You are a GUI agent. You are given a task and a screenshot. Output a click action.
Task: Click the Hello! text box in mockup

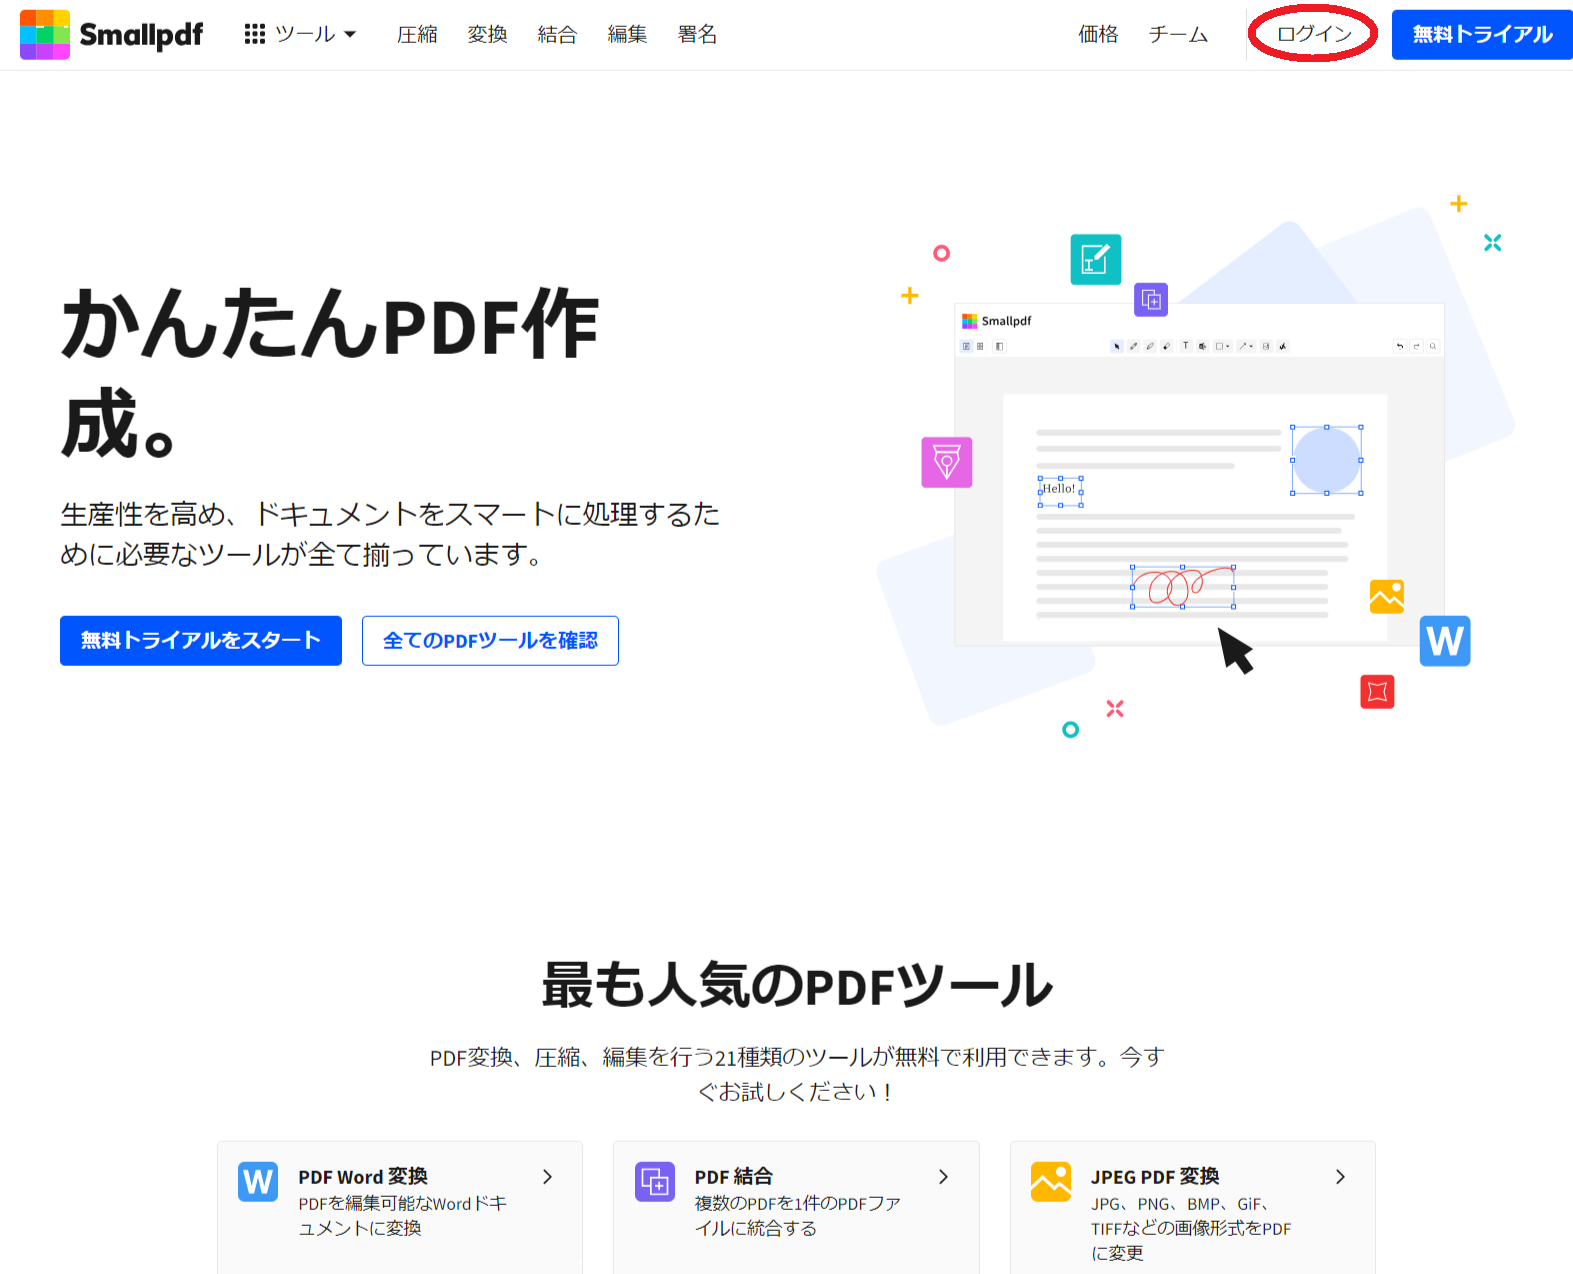[1060, 491]
